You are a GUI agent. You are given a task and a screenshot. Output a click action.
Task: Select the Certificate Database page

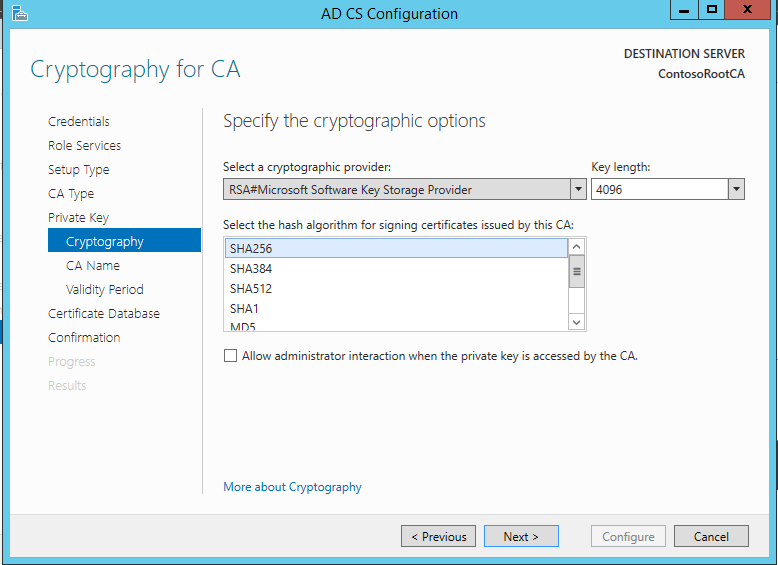pyautogui.click(x=104, y=314)
